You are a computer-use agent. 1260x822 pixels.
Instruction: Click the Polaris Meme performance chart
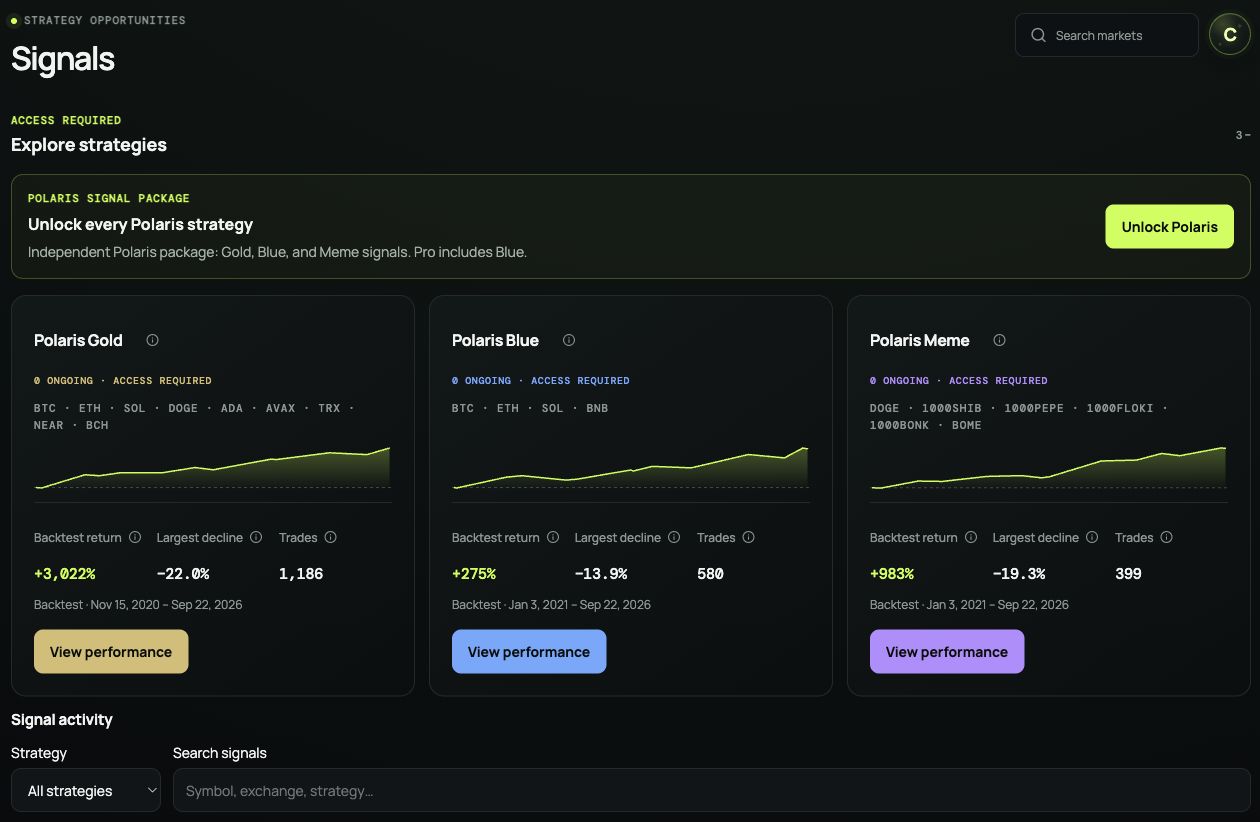(x=1048, y=468)
